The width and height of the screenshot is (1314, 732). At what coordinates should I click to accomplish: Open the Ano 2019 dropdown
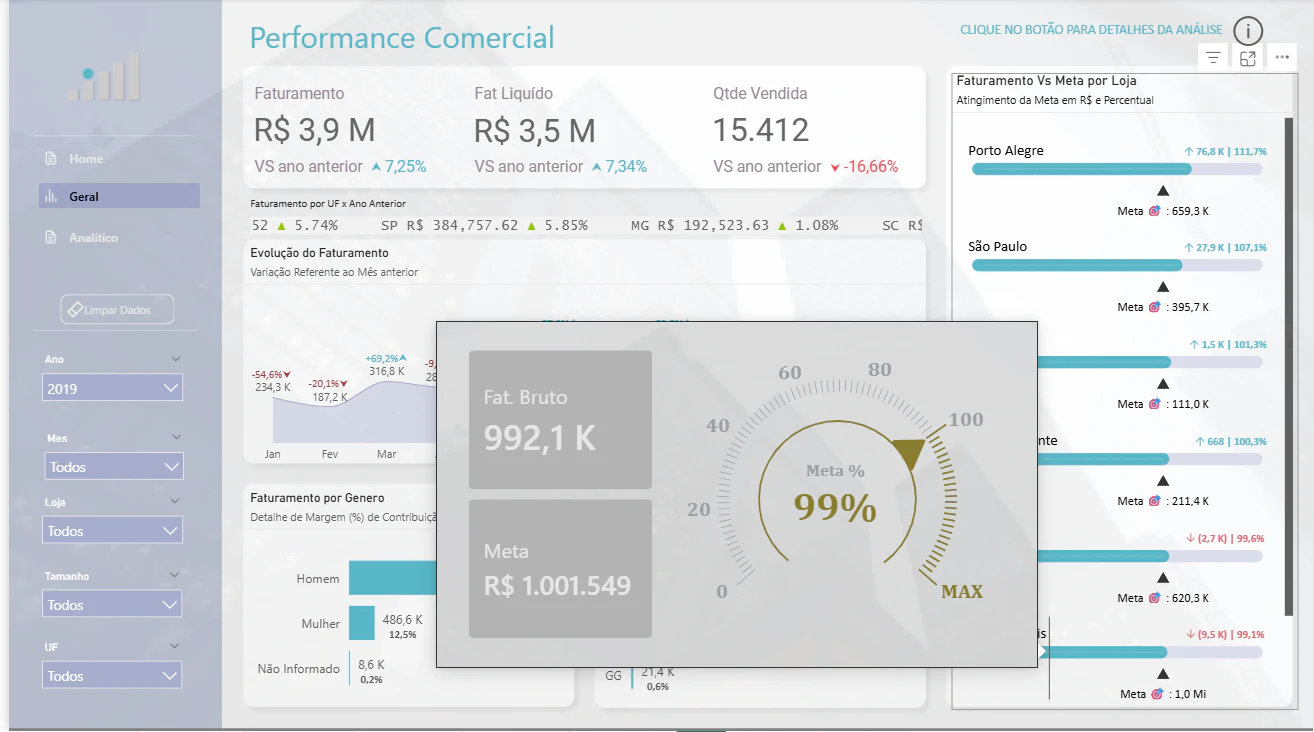(x=113, y=388)
